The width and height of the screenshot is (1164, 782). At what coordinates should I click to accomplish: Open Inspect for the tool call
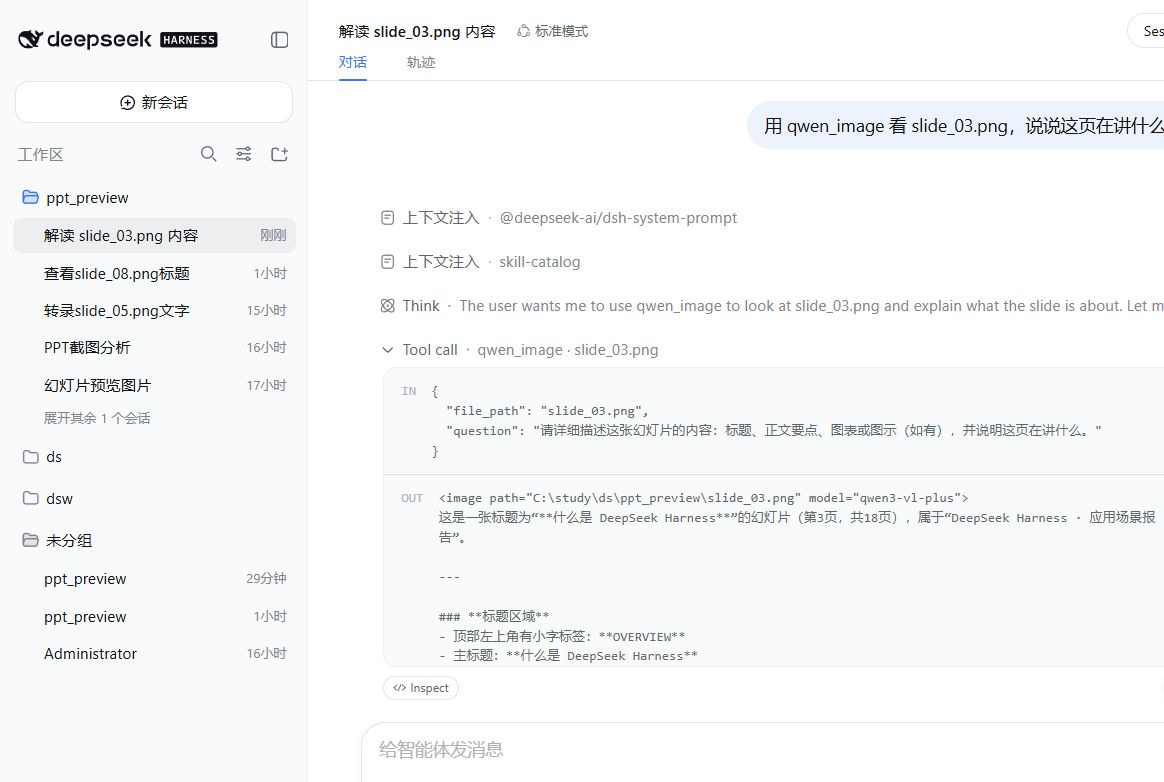[421, 688]
